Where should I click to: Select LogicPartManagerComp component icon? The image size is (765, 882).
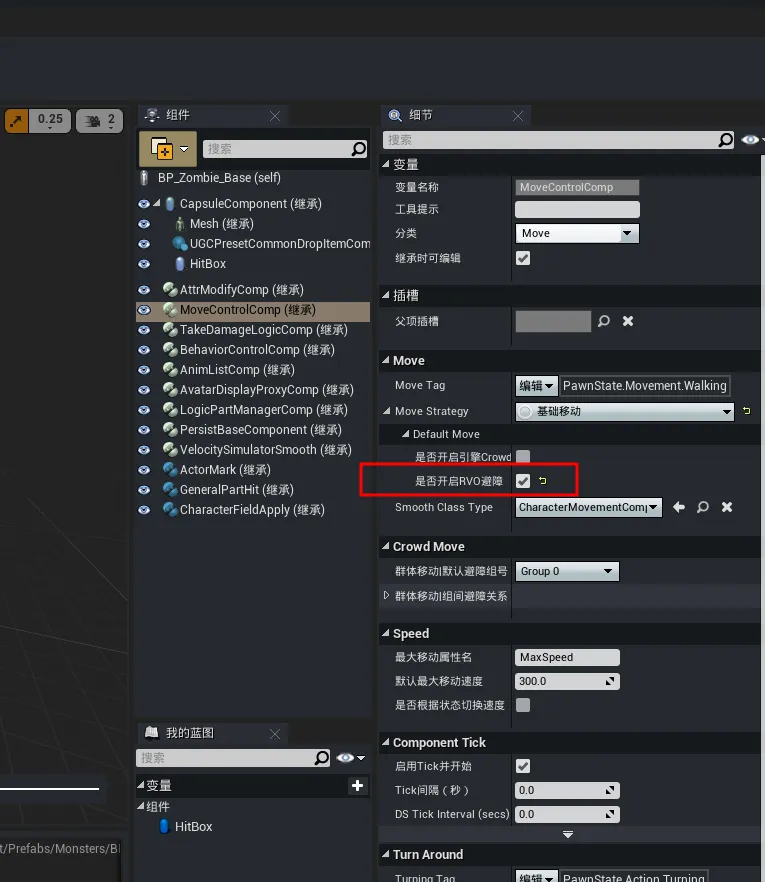point(170,409)
